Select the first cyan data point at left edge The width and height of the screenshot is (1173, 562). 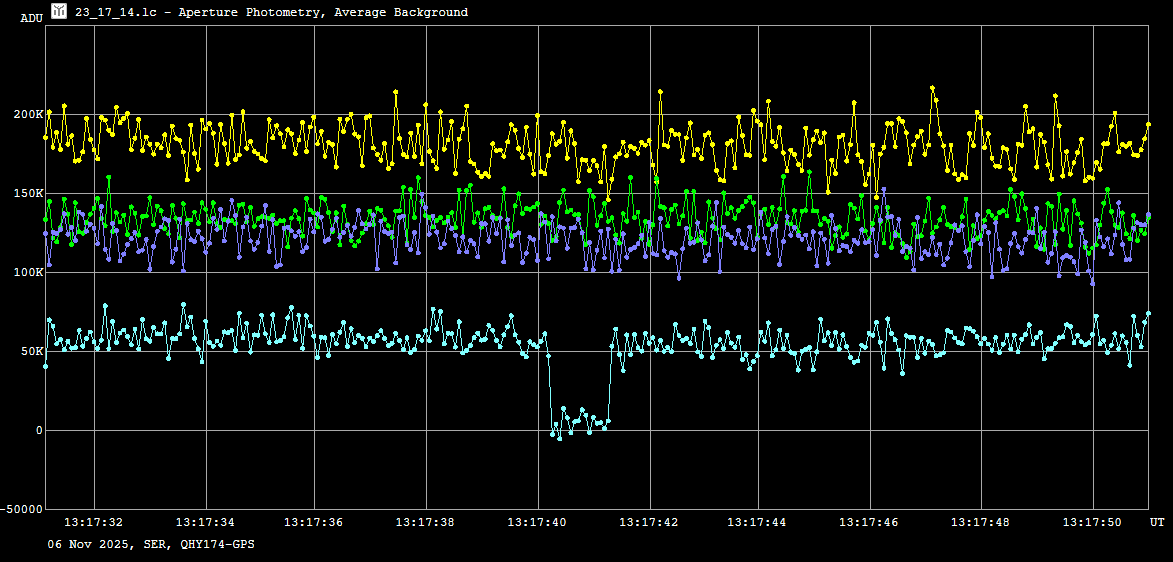[45, 367]
